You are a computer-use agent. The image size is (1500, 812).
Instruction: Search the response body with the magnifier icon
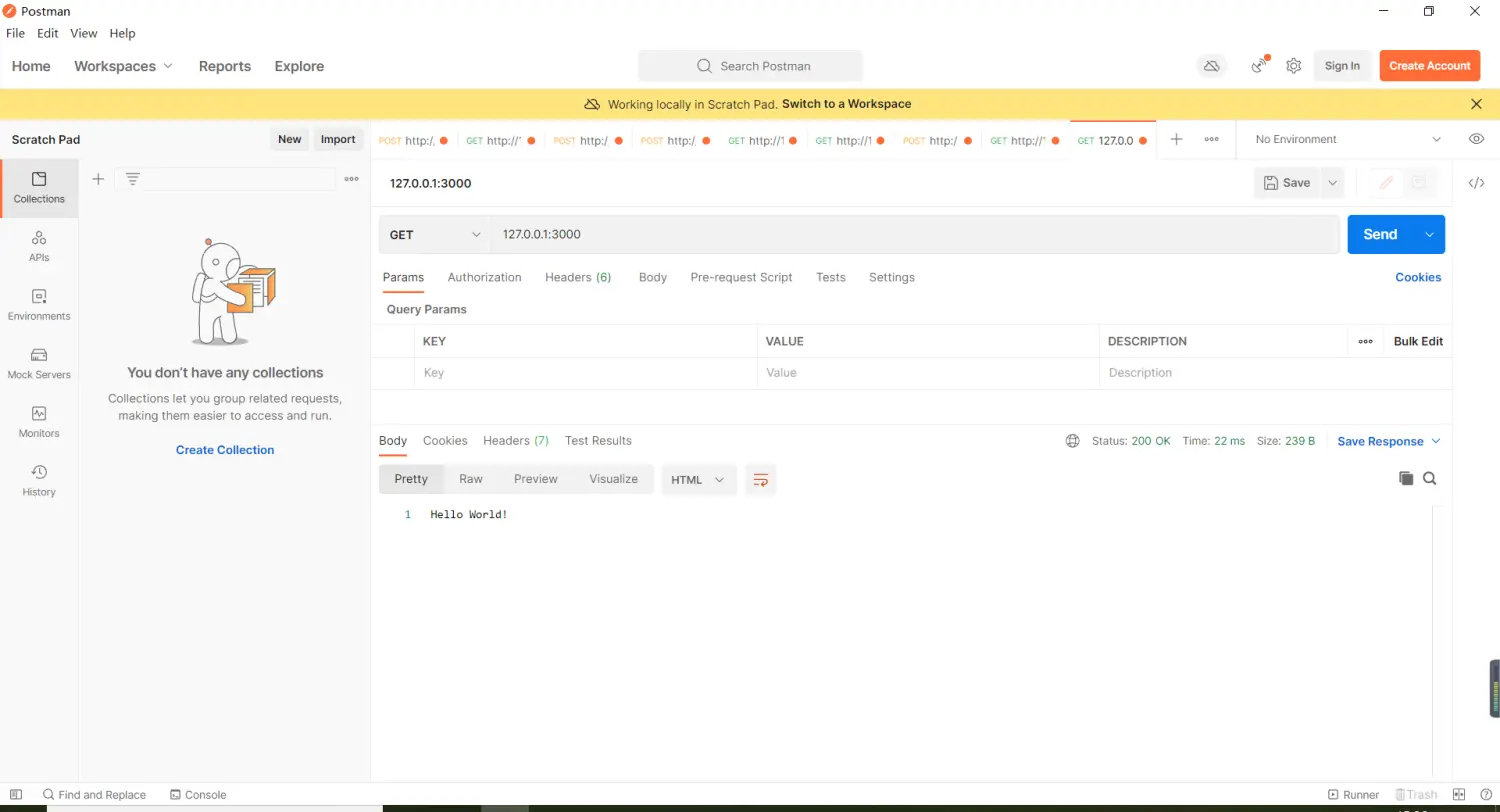click(x=1429, y=479)
